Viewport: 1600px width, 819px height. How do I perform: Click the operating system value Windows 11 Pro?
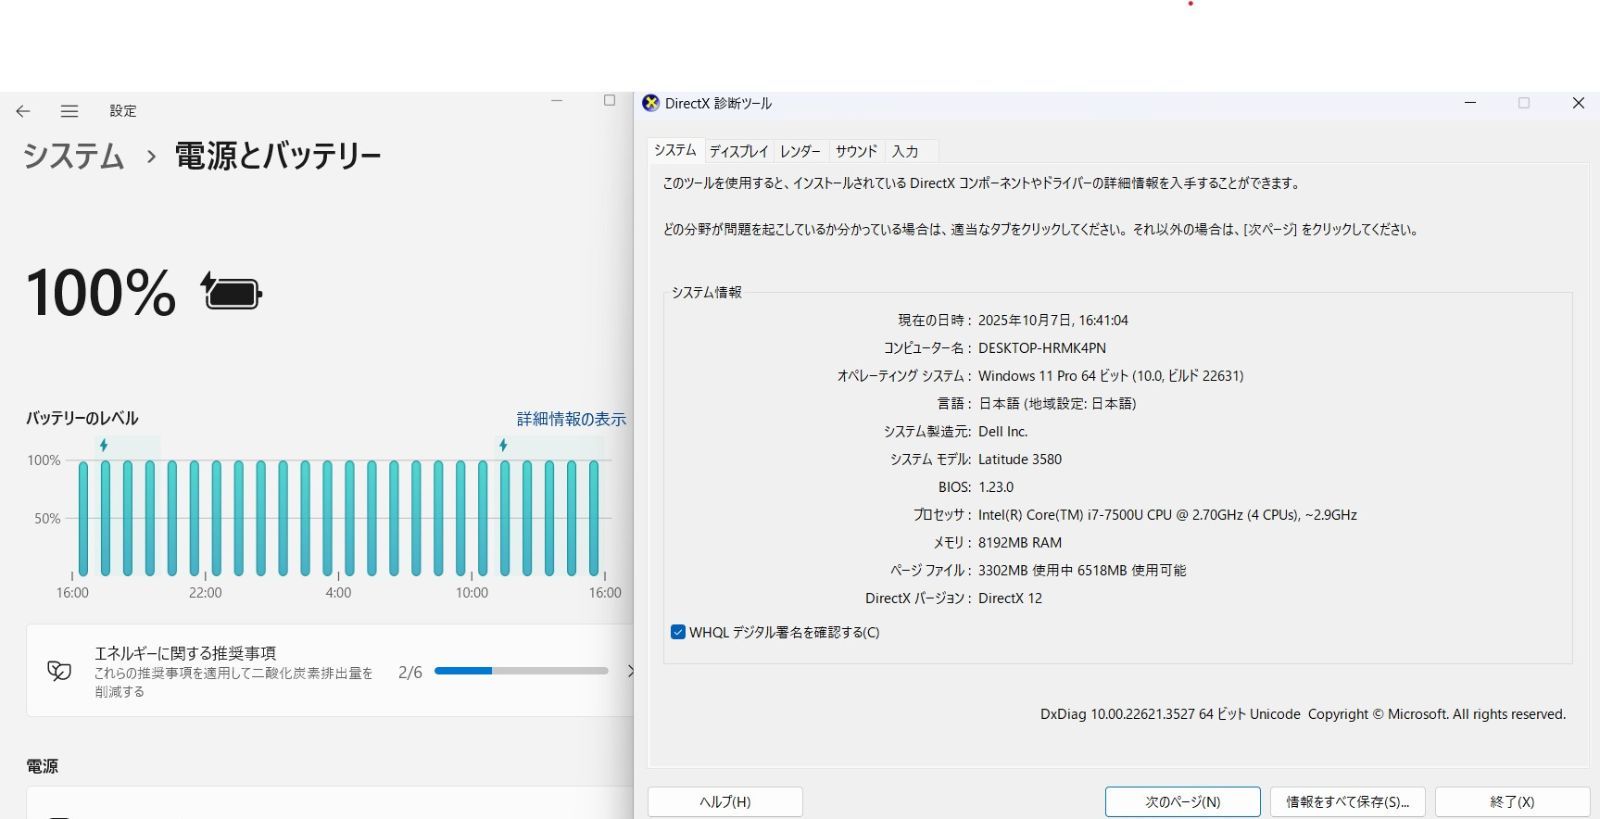[x=1111, y=376]
